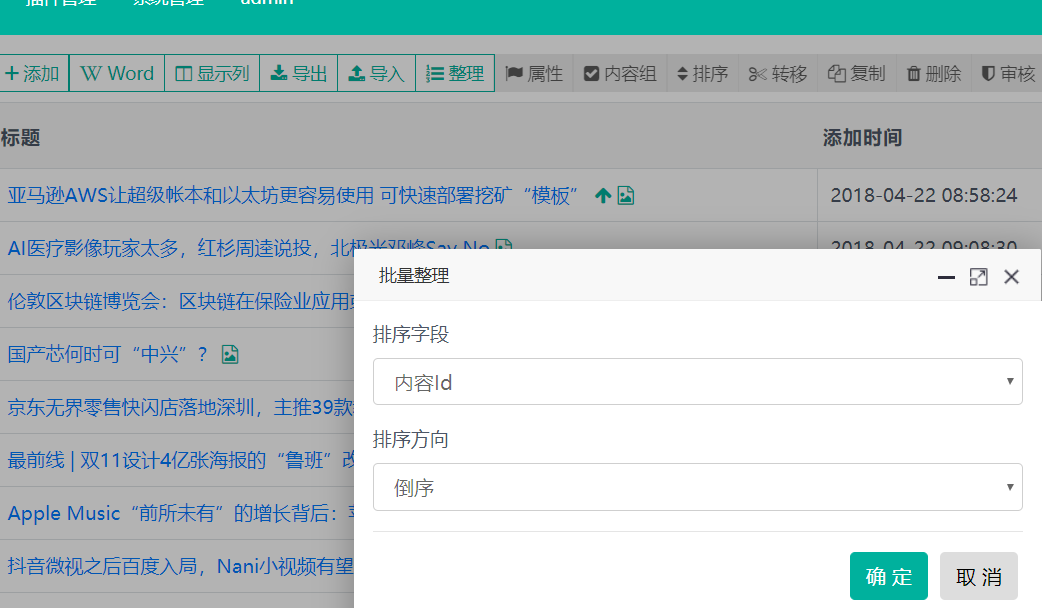The width and height of the screenshot is (1042, 608).
Task: Open the 排序字段 dropdown showing 内容Id
Action: 698,381
